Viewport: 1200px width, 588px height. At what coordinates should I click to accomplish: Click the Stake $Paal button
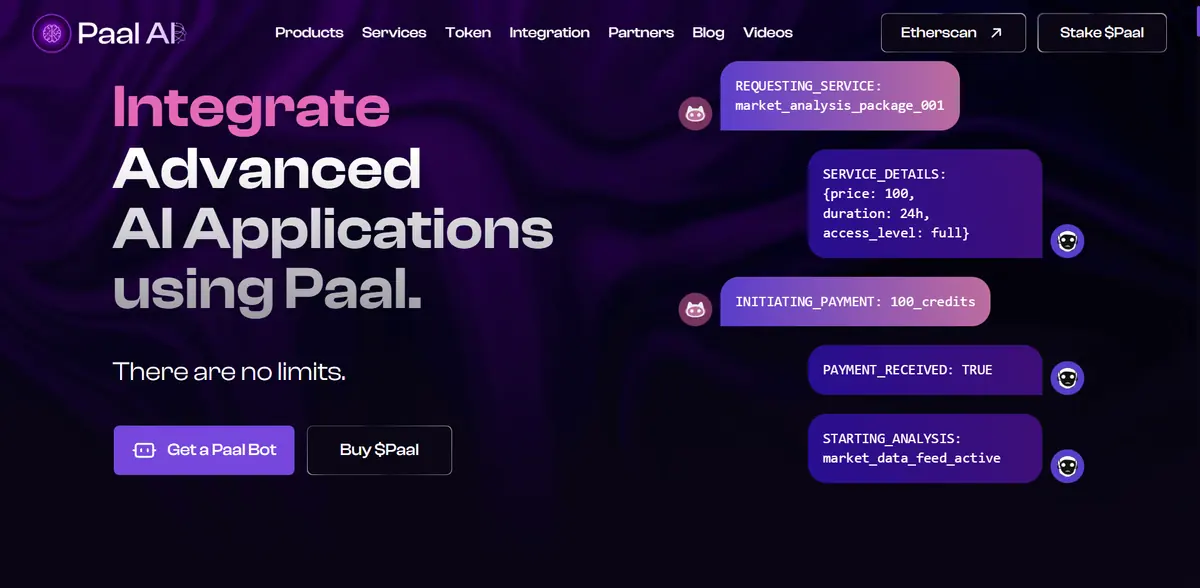1102,33
